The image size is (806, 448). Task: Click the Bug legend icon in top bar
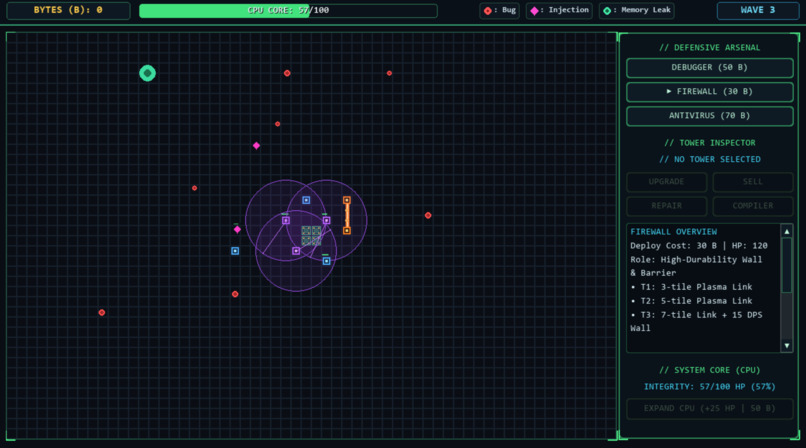click(487, 11)
